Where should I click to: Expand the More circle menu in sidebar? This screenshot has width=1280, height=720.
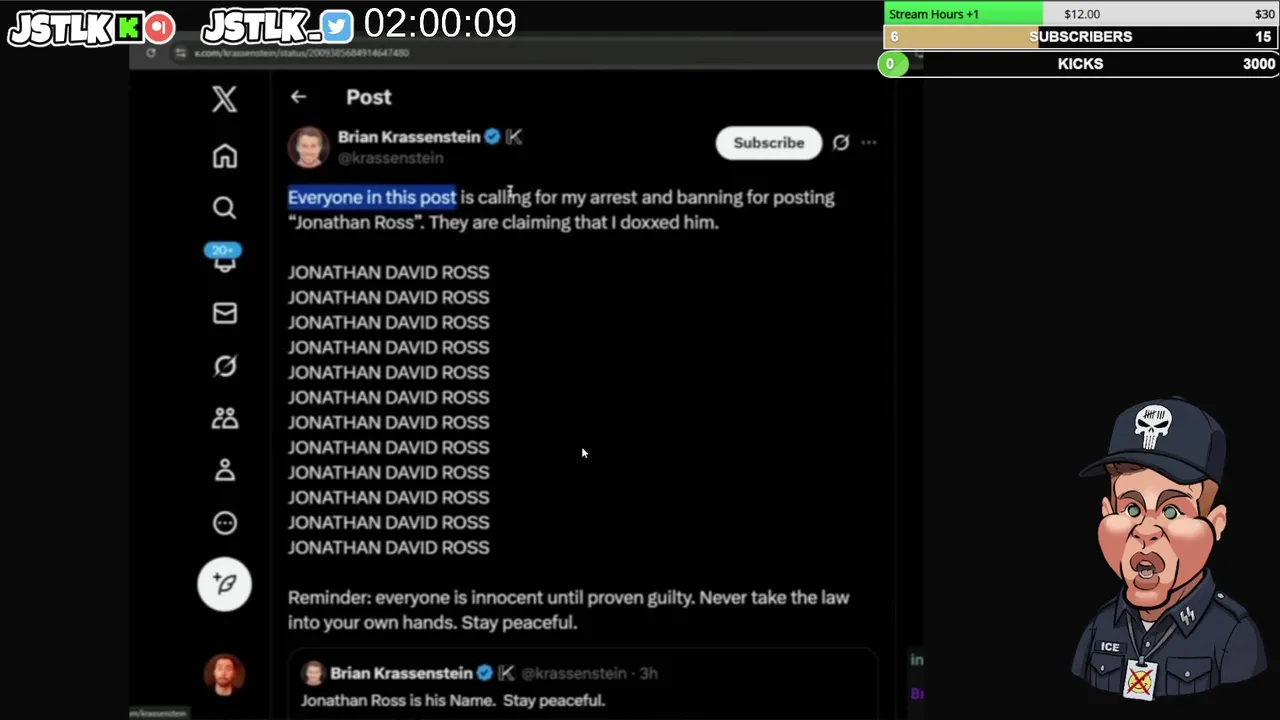225,523
